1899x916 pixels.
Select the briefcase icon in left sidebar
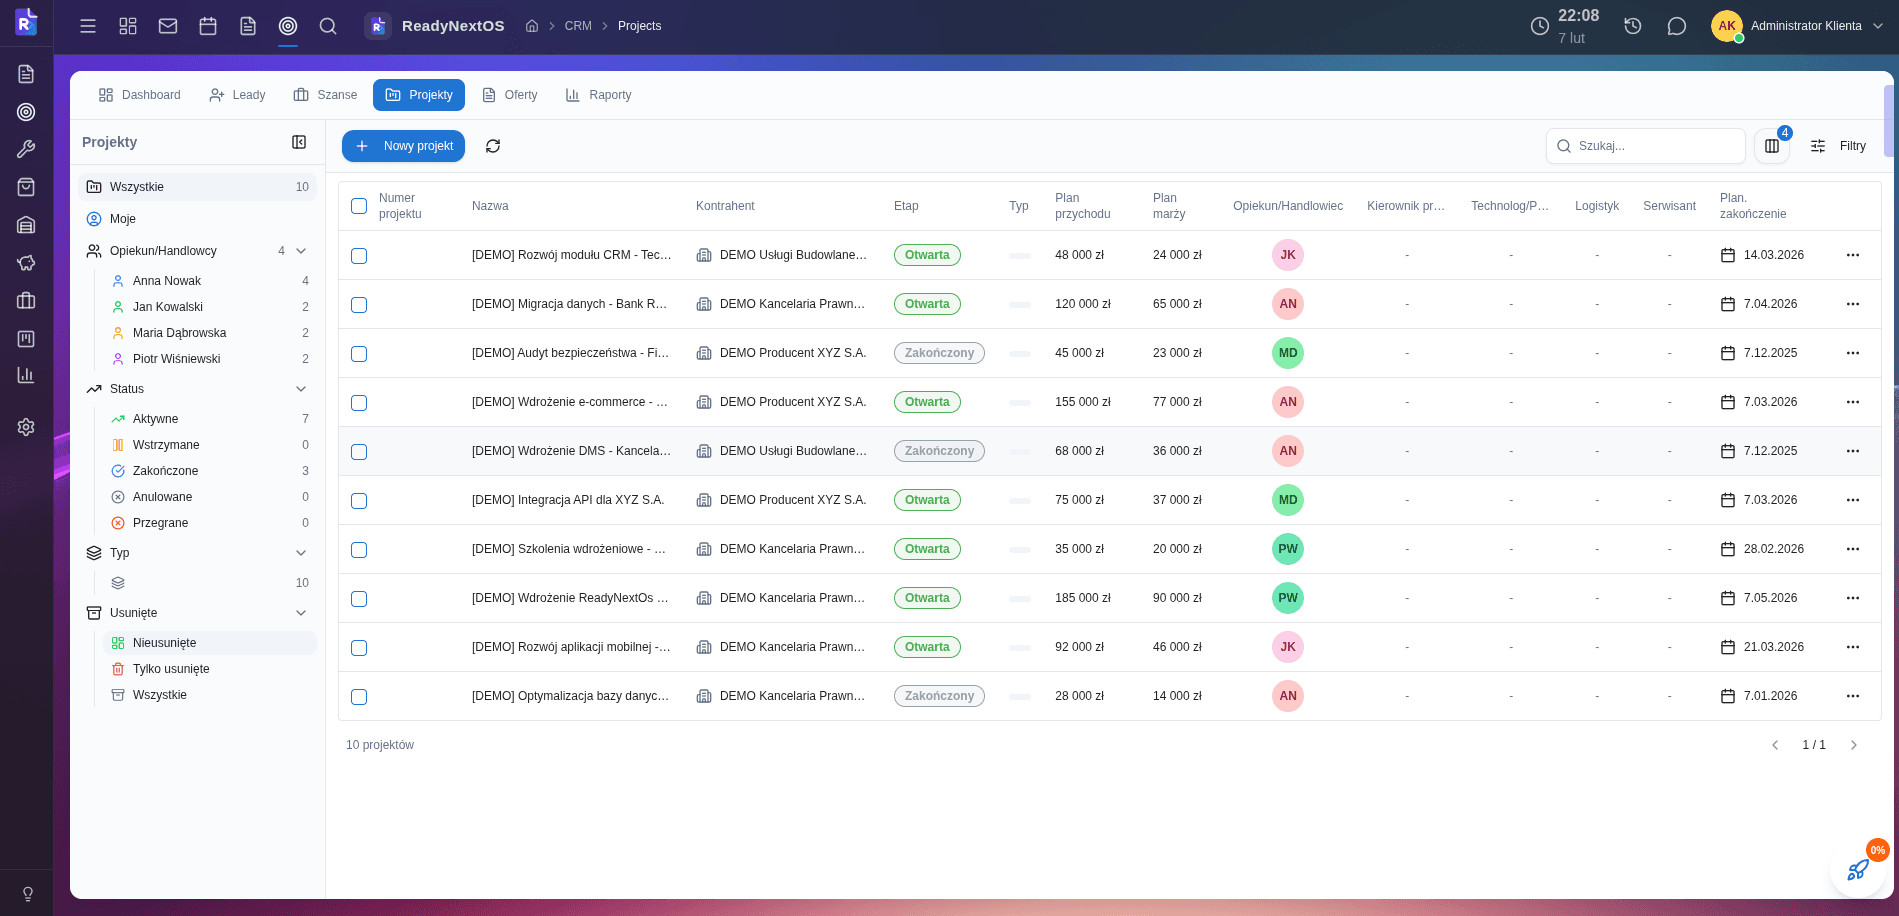25,300
